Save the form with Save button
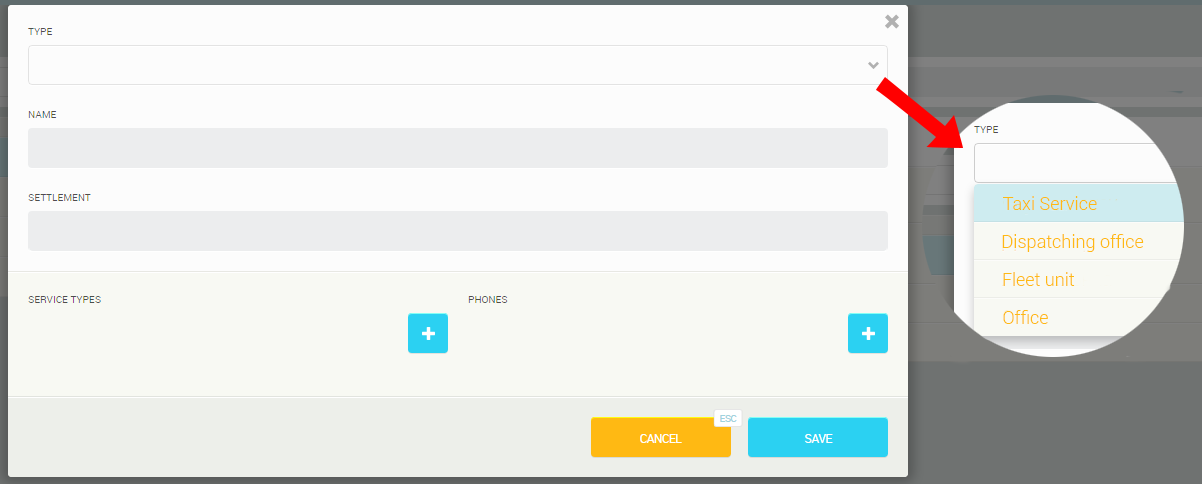 tap(817, 438)
